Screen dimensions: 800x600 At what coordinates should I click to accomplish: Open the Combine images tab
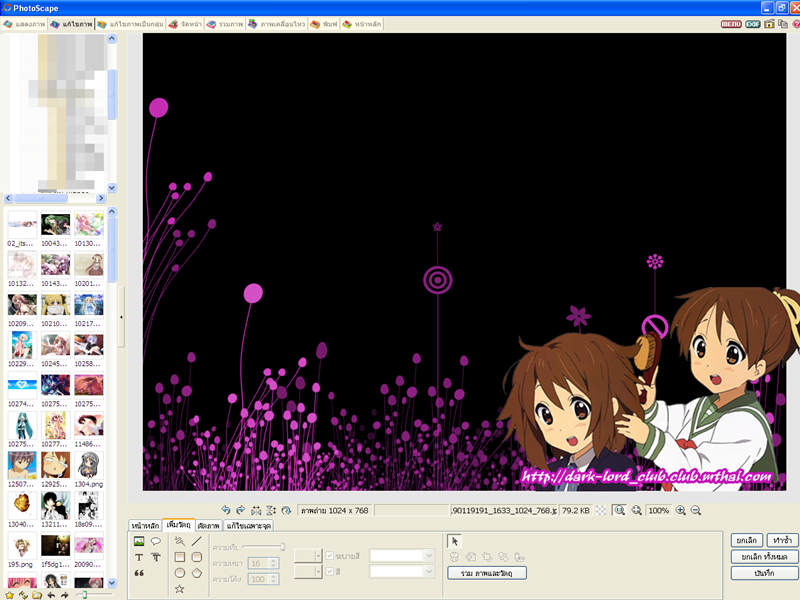(225, 24)
